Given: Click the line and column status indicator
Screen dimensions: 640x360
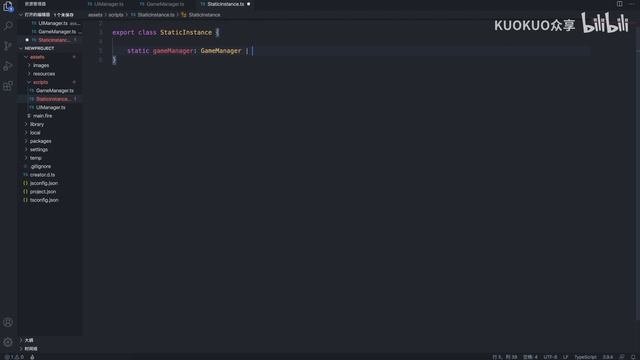Looking at the screenshot, I should (504, 357).
